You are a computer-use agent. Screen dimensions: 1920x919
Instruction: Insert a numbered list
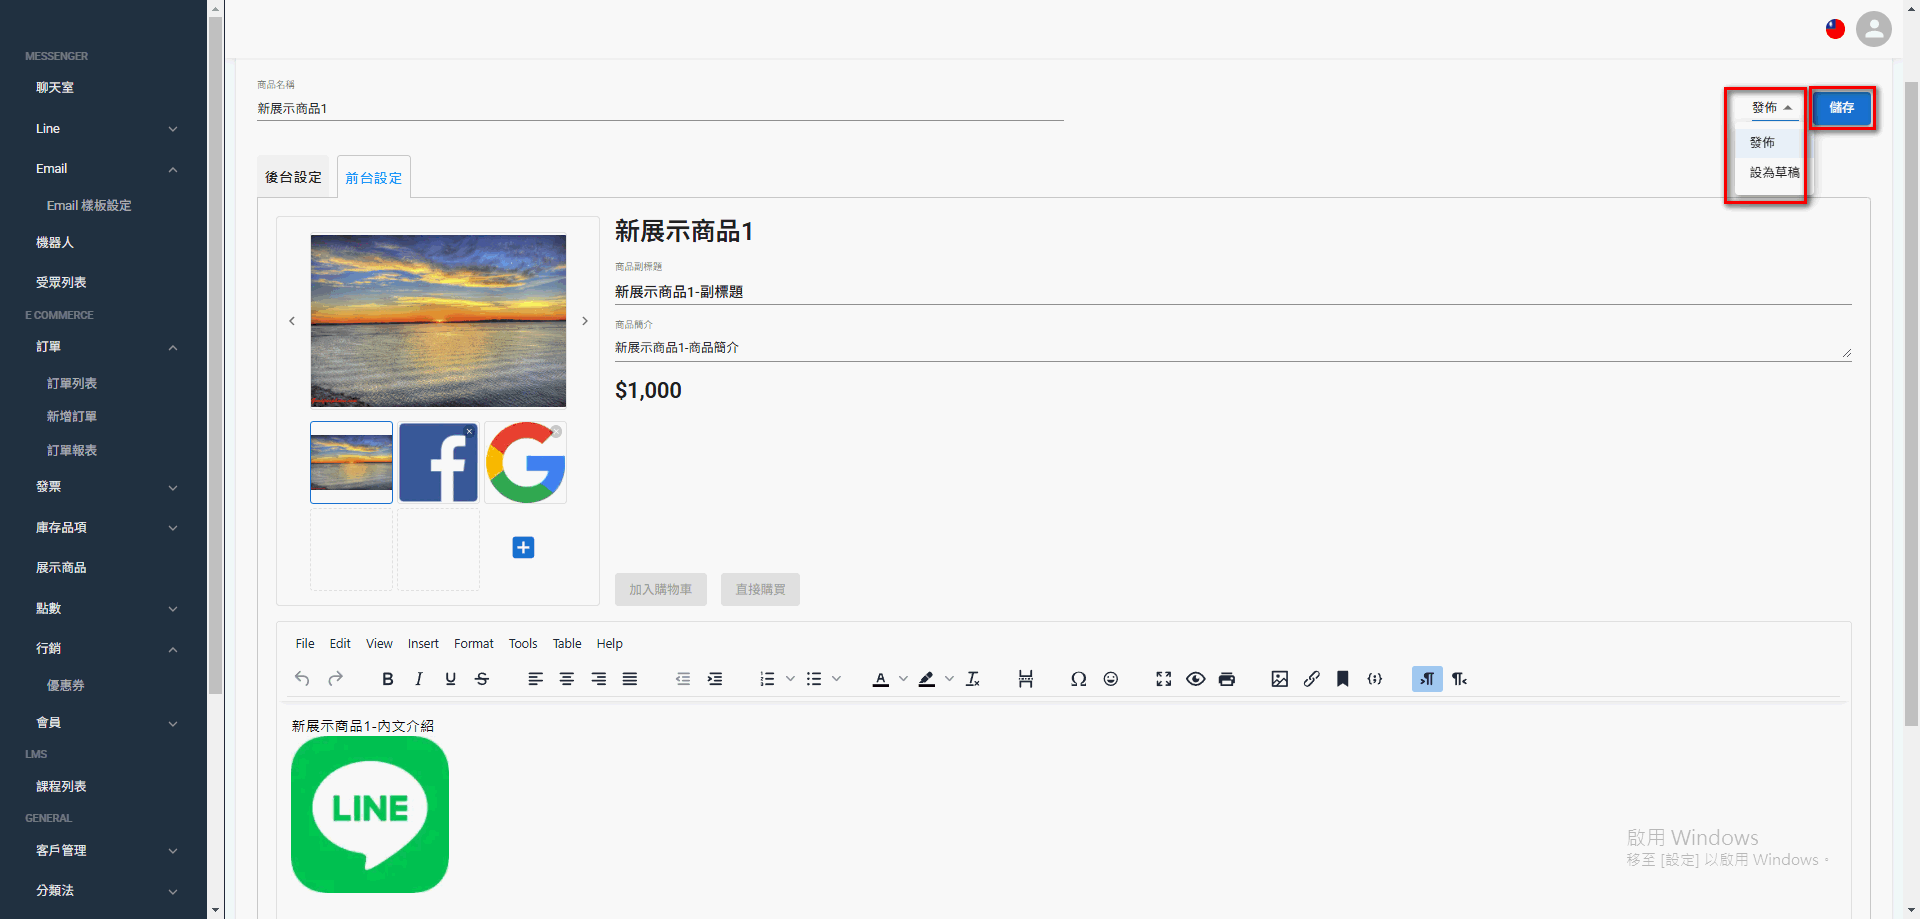(767, 679)
